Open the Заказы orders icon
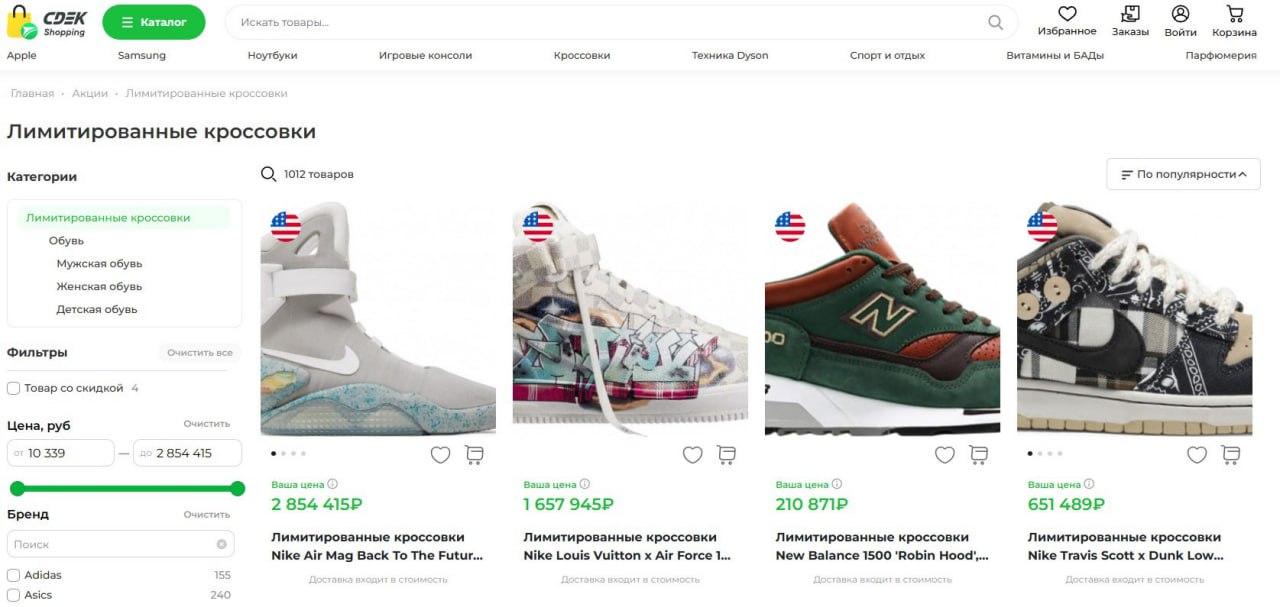This screenshot has height=607, width=1280. [1130, 14]
